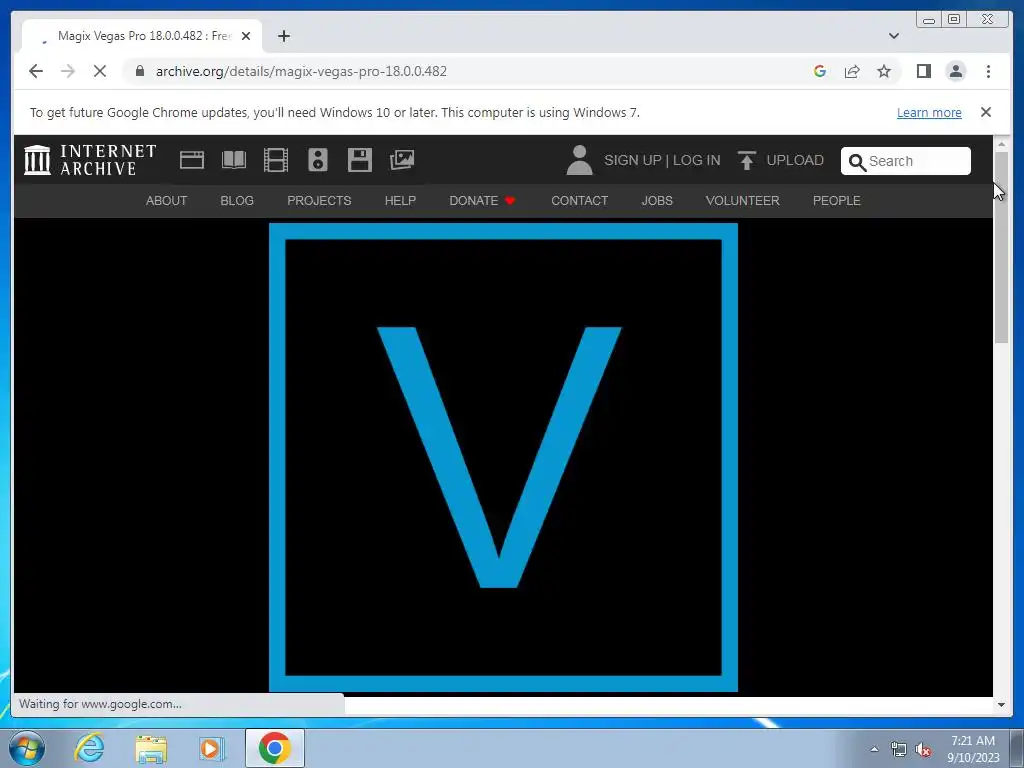The height and width of the screenshot is (768, 1024).
Task: Click the scrollbar down arrow
Action: [x=1001, y=705]
